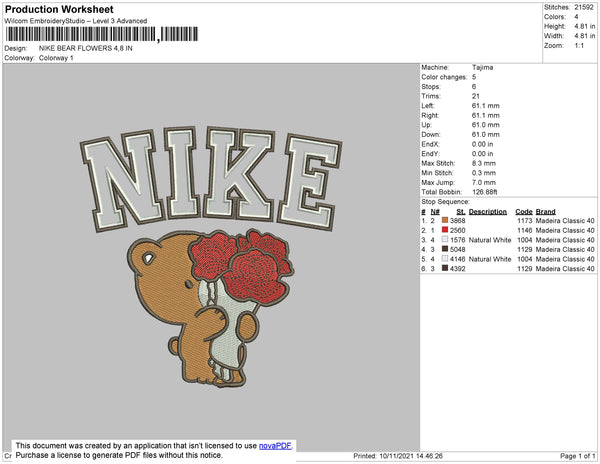Select the Trims value '21'

476,96
